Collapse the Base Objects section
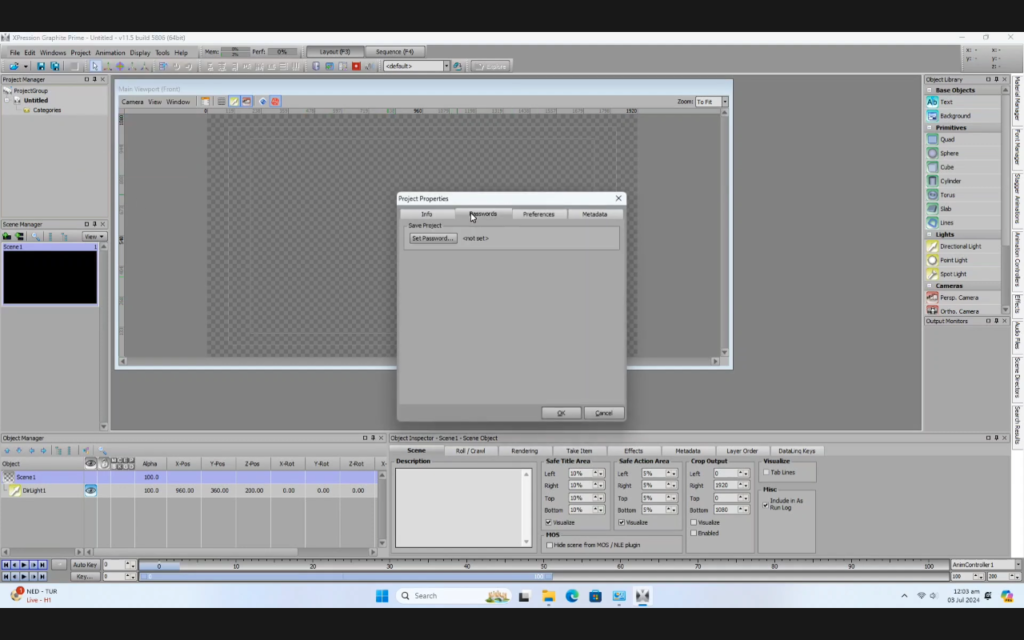 929,90
